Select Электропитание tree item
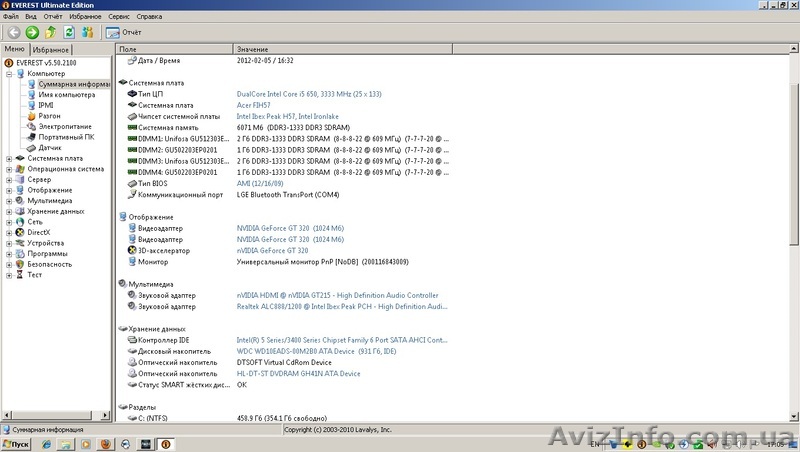 (65, 127)
